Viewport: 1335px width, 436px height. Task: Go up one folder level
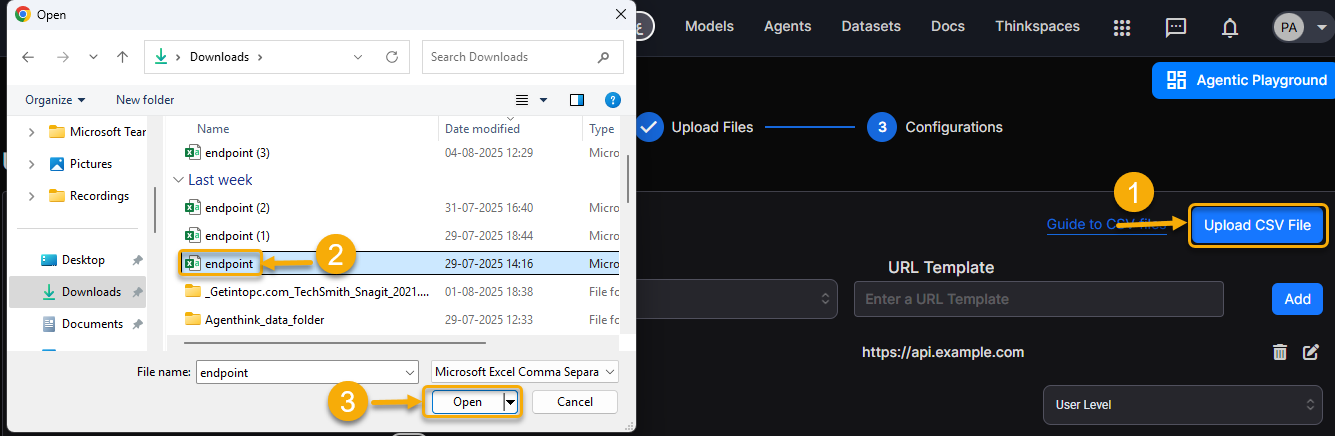coord(122,57)
